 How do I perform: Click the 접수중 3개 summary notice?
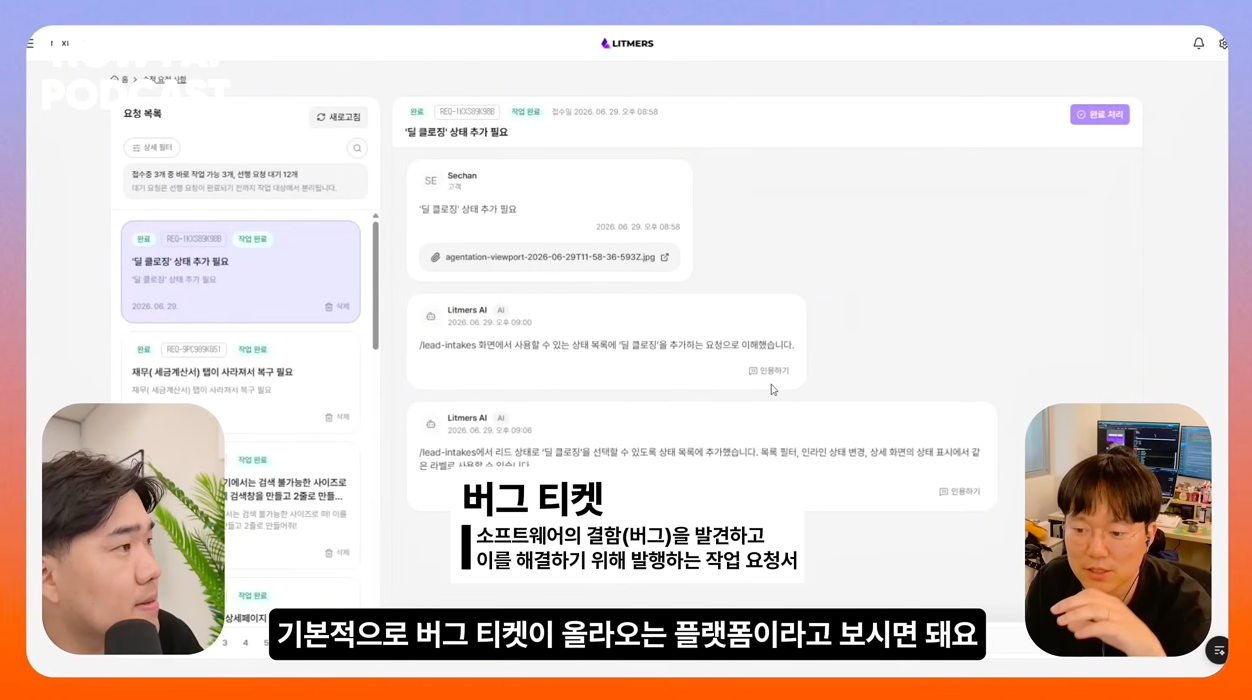245,181
